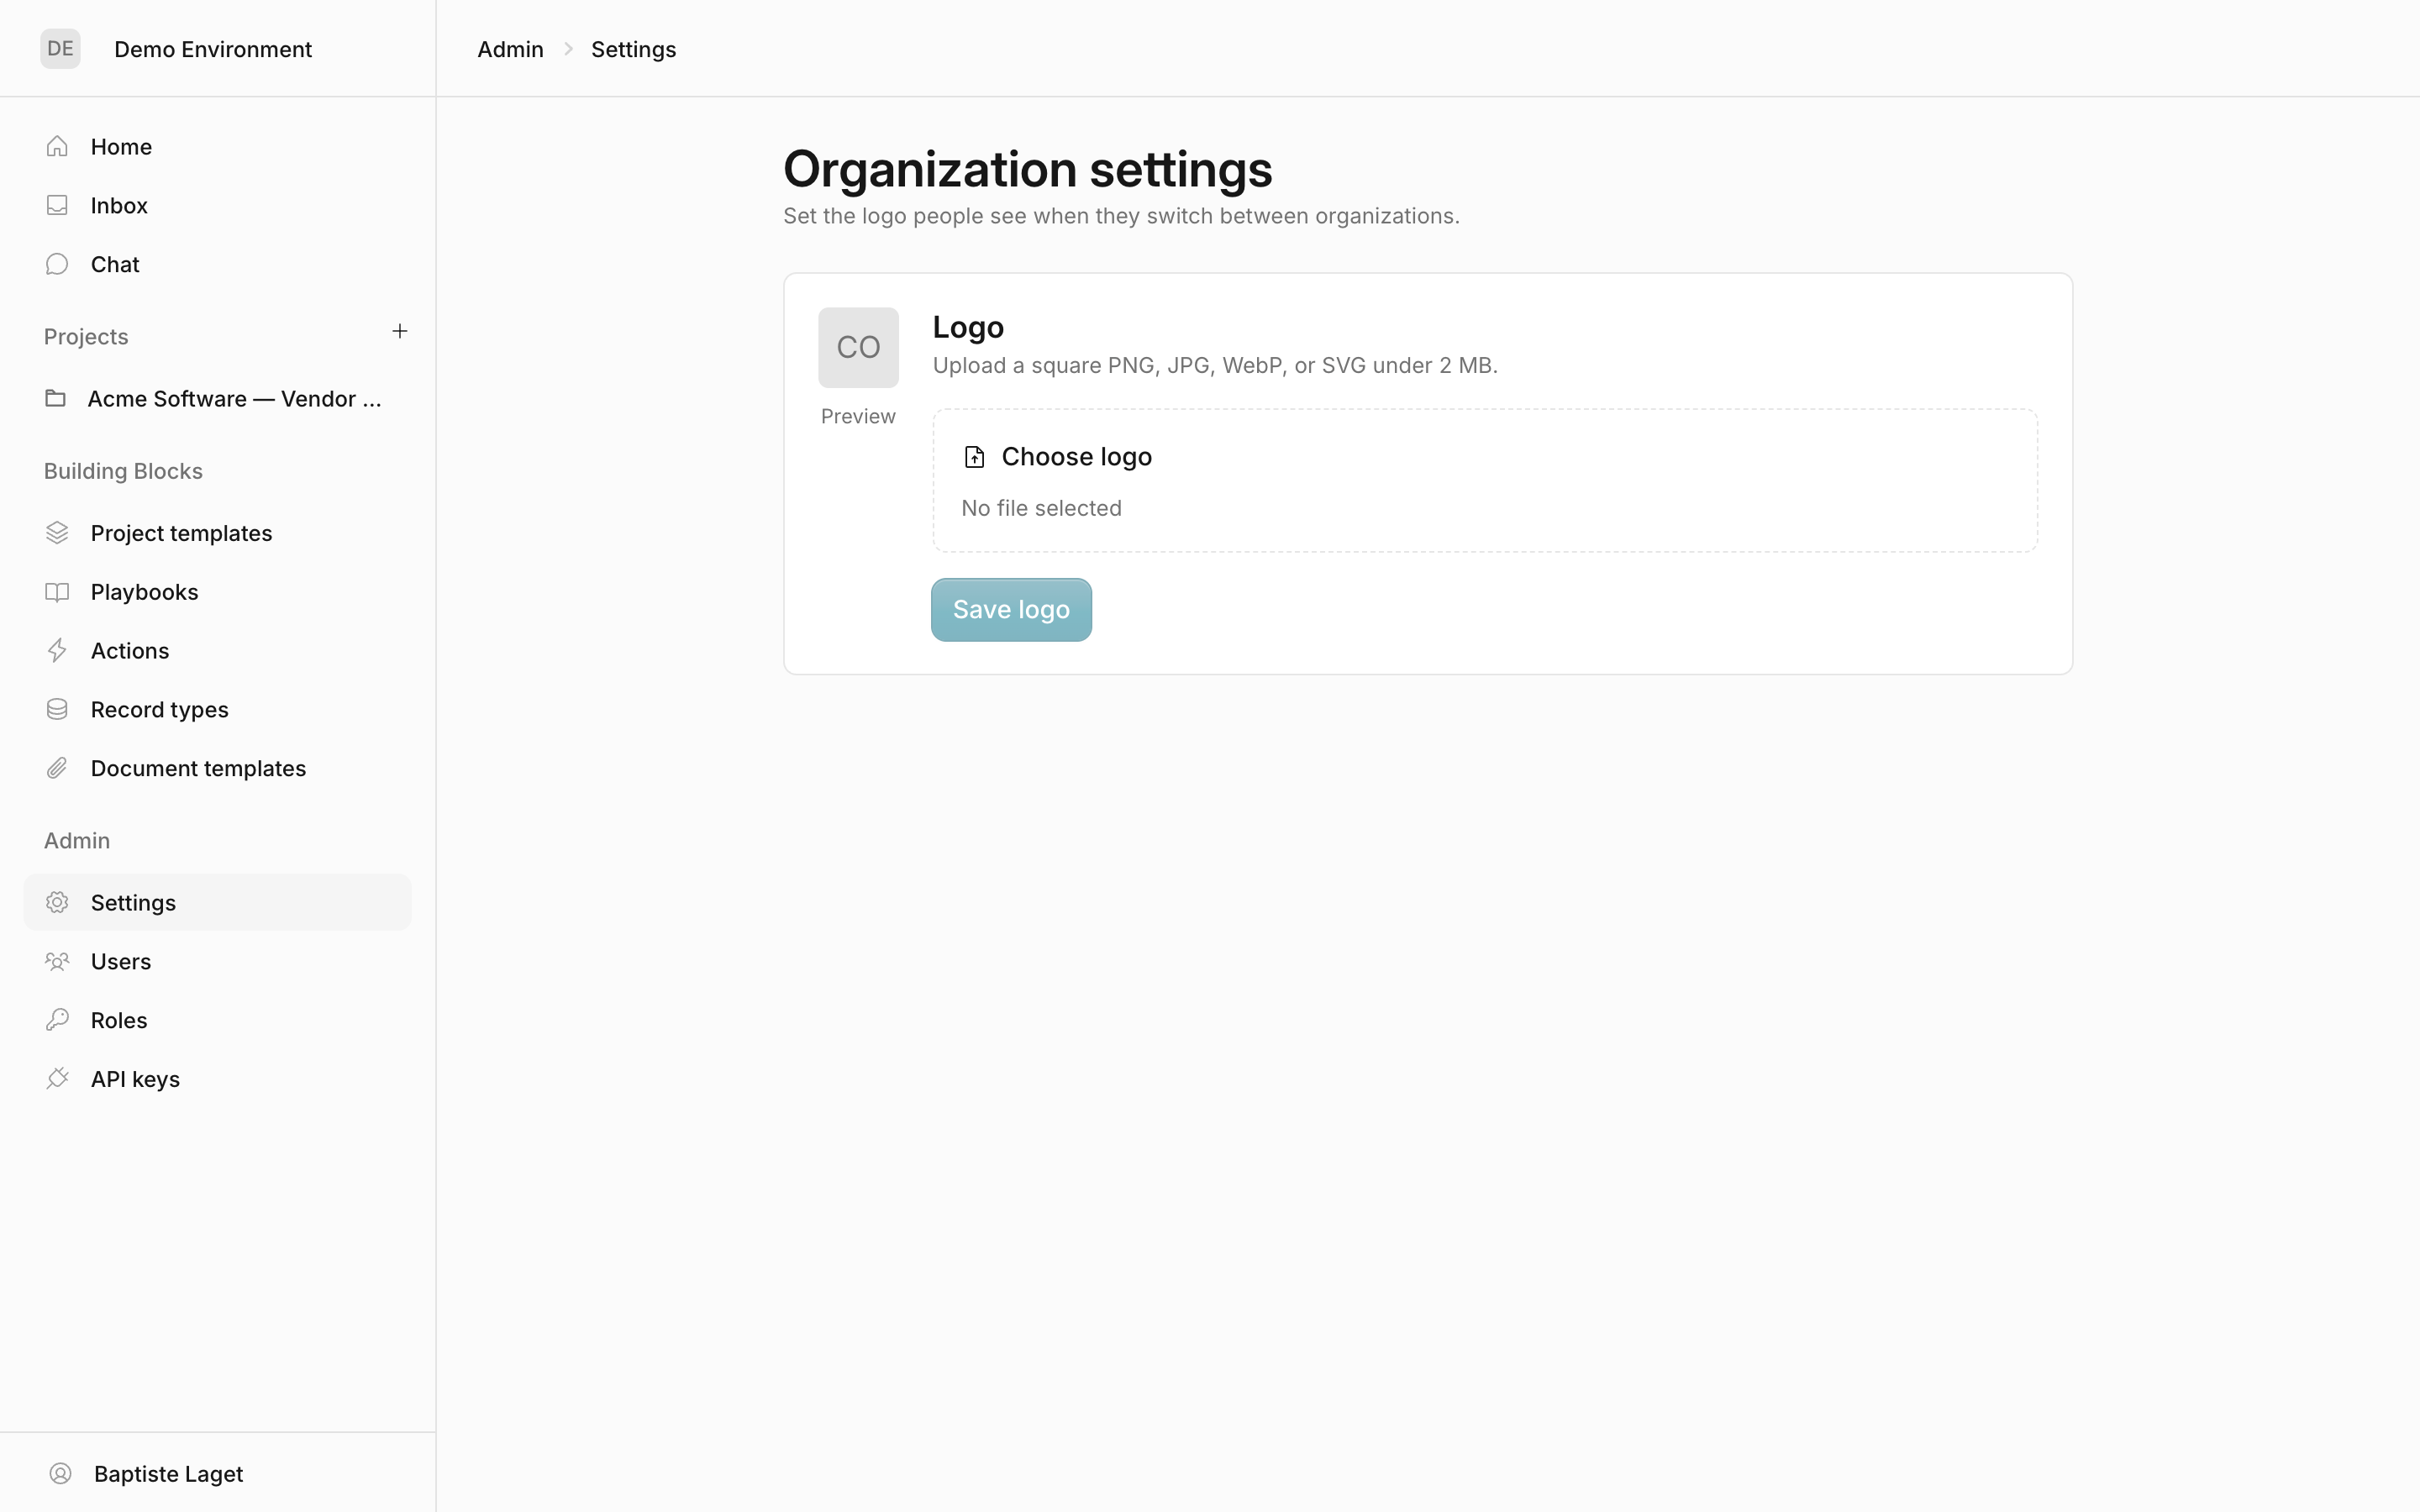Image resolution: width=2420 pixels, height=1512 pixels.
Task: Open the Inbox tray icon
Action: click(57, 205)
